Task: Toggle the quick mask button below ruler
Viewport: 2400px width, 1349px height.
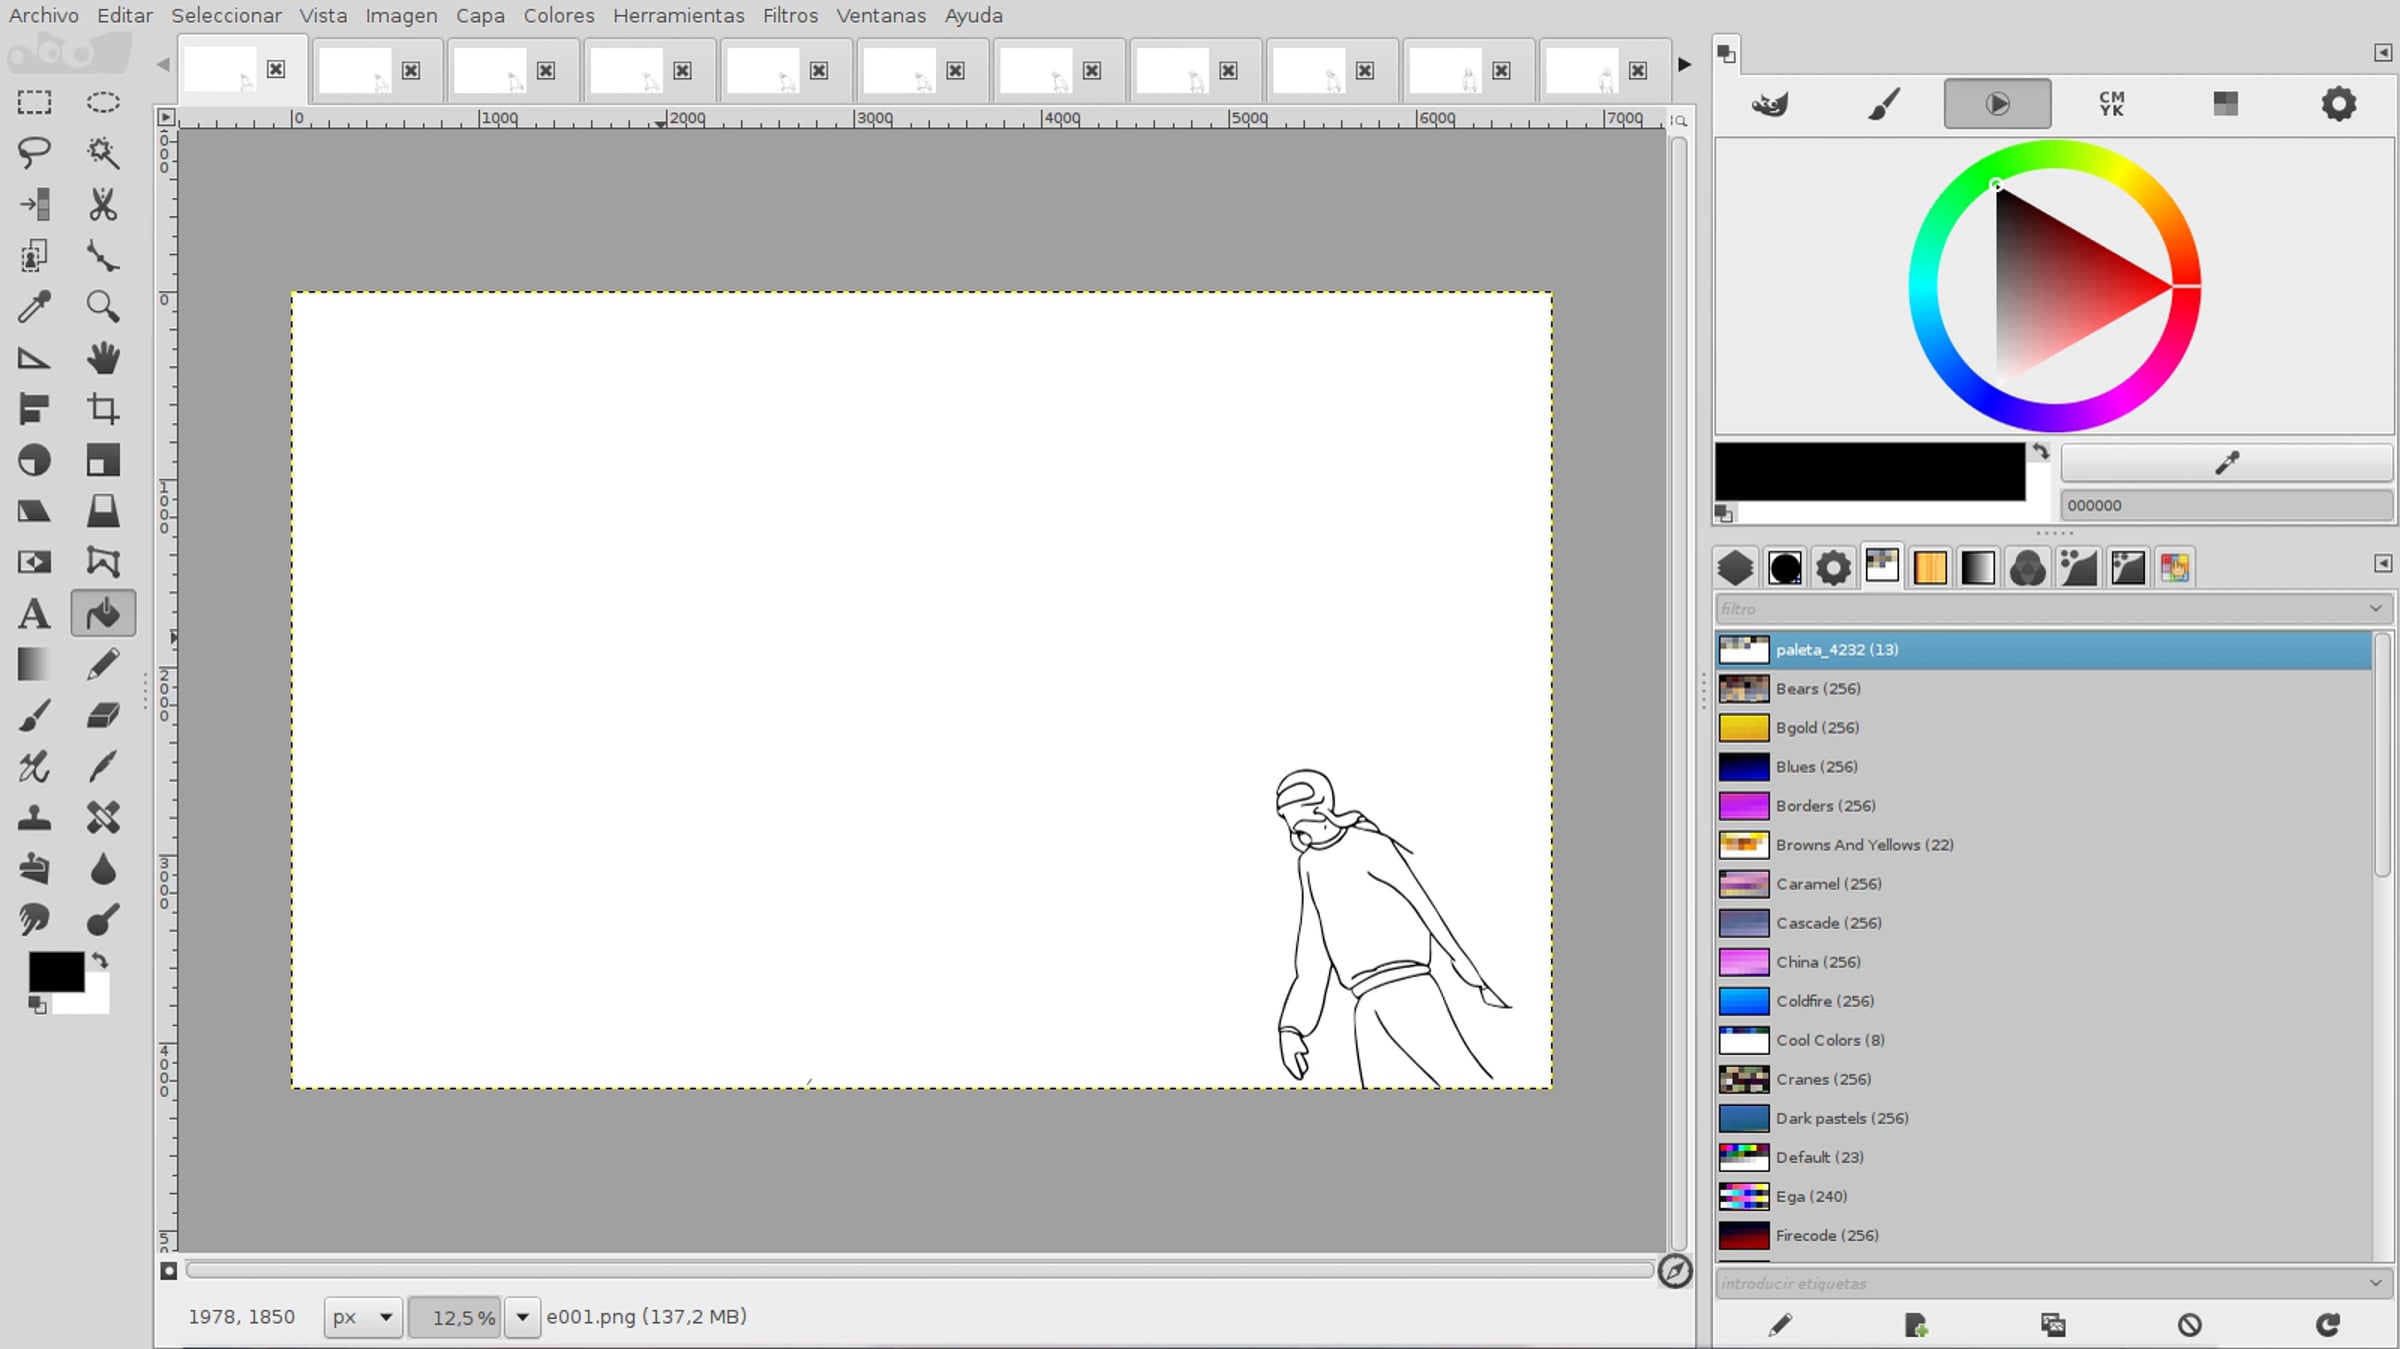Action: pos(168,1271)
